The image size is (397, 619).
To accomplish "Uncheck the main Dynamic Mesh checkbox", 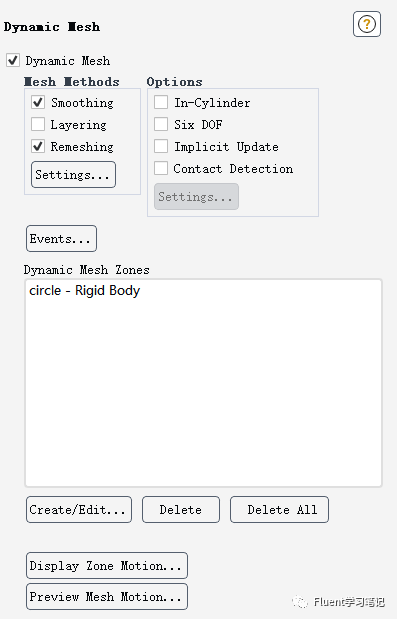I will coord(13,60).
